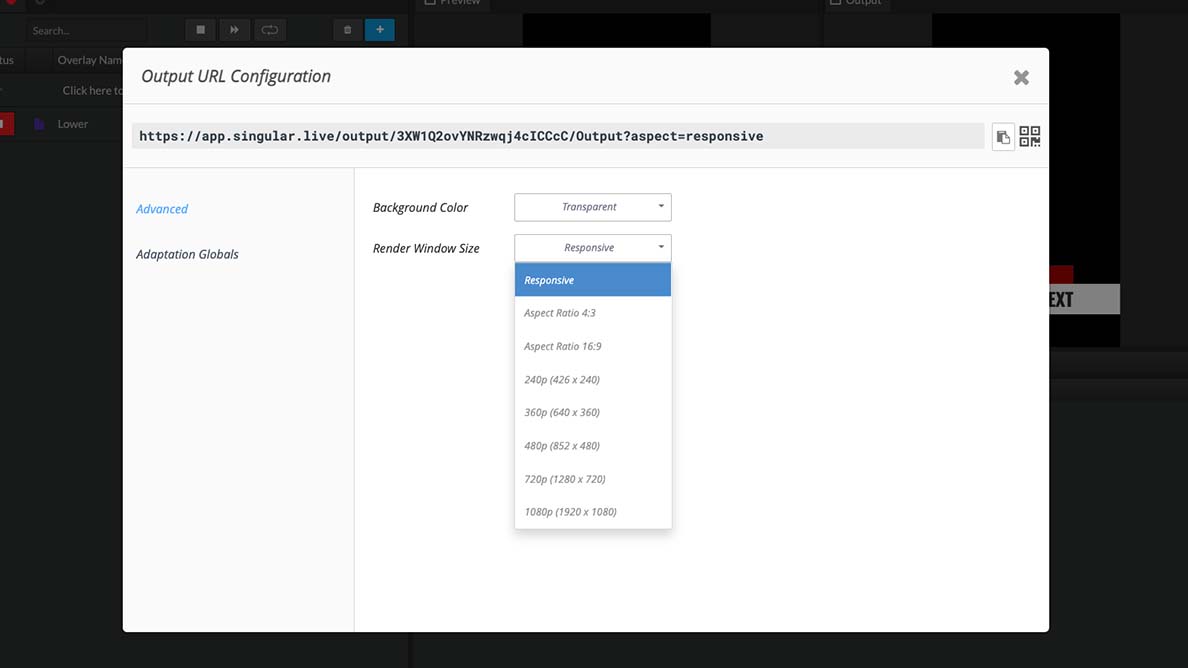Switch to Adaptation Globals section
The height and width of the screenshot is (668, 1188).
187,254
